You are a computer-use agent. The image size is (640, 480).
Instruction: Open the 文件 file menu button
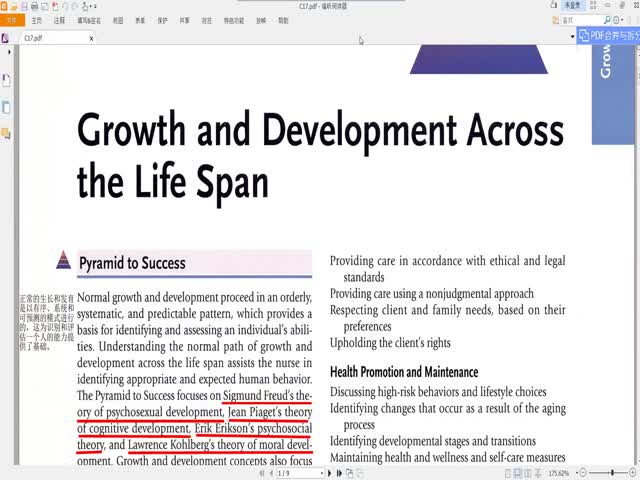[11, 19]
